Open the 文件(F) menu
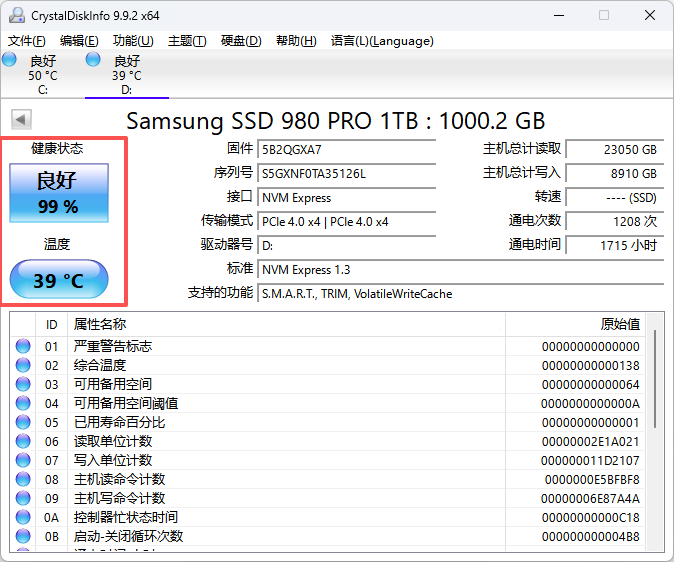674x562 pixels. (27, 41)
